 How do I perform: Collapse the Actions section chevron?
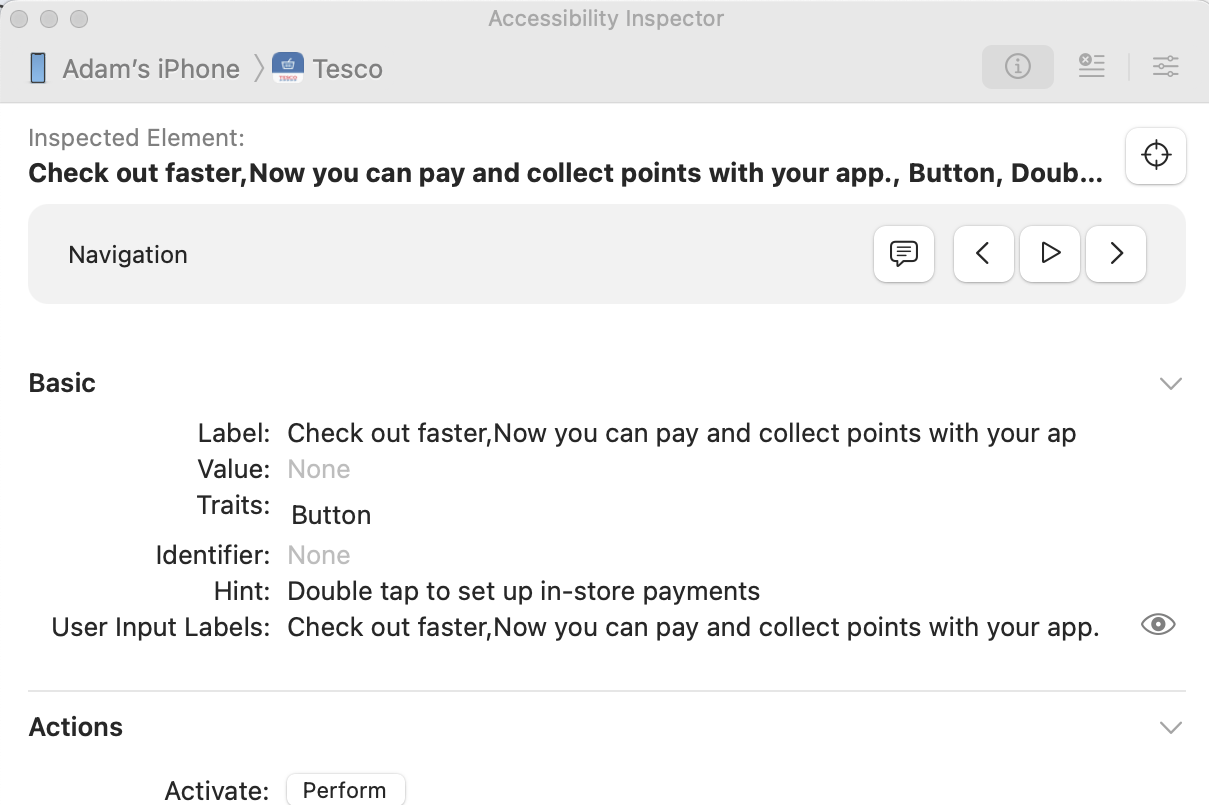click(x=1170, y=728)
